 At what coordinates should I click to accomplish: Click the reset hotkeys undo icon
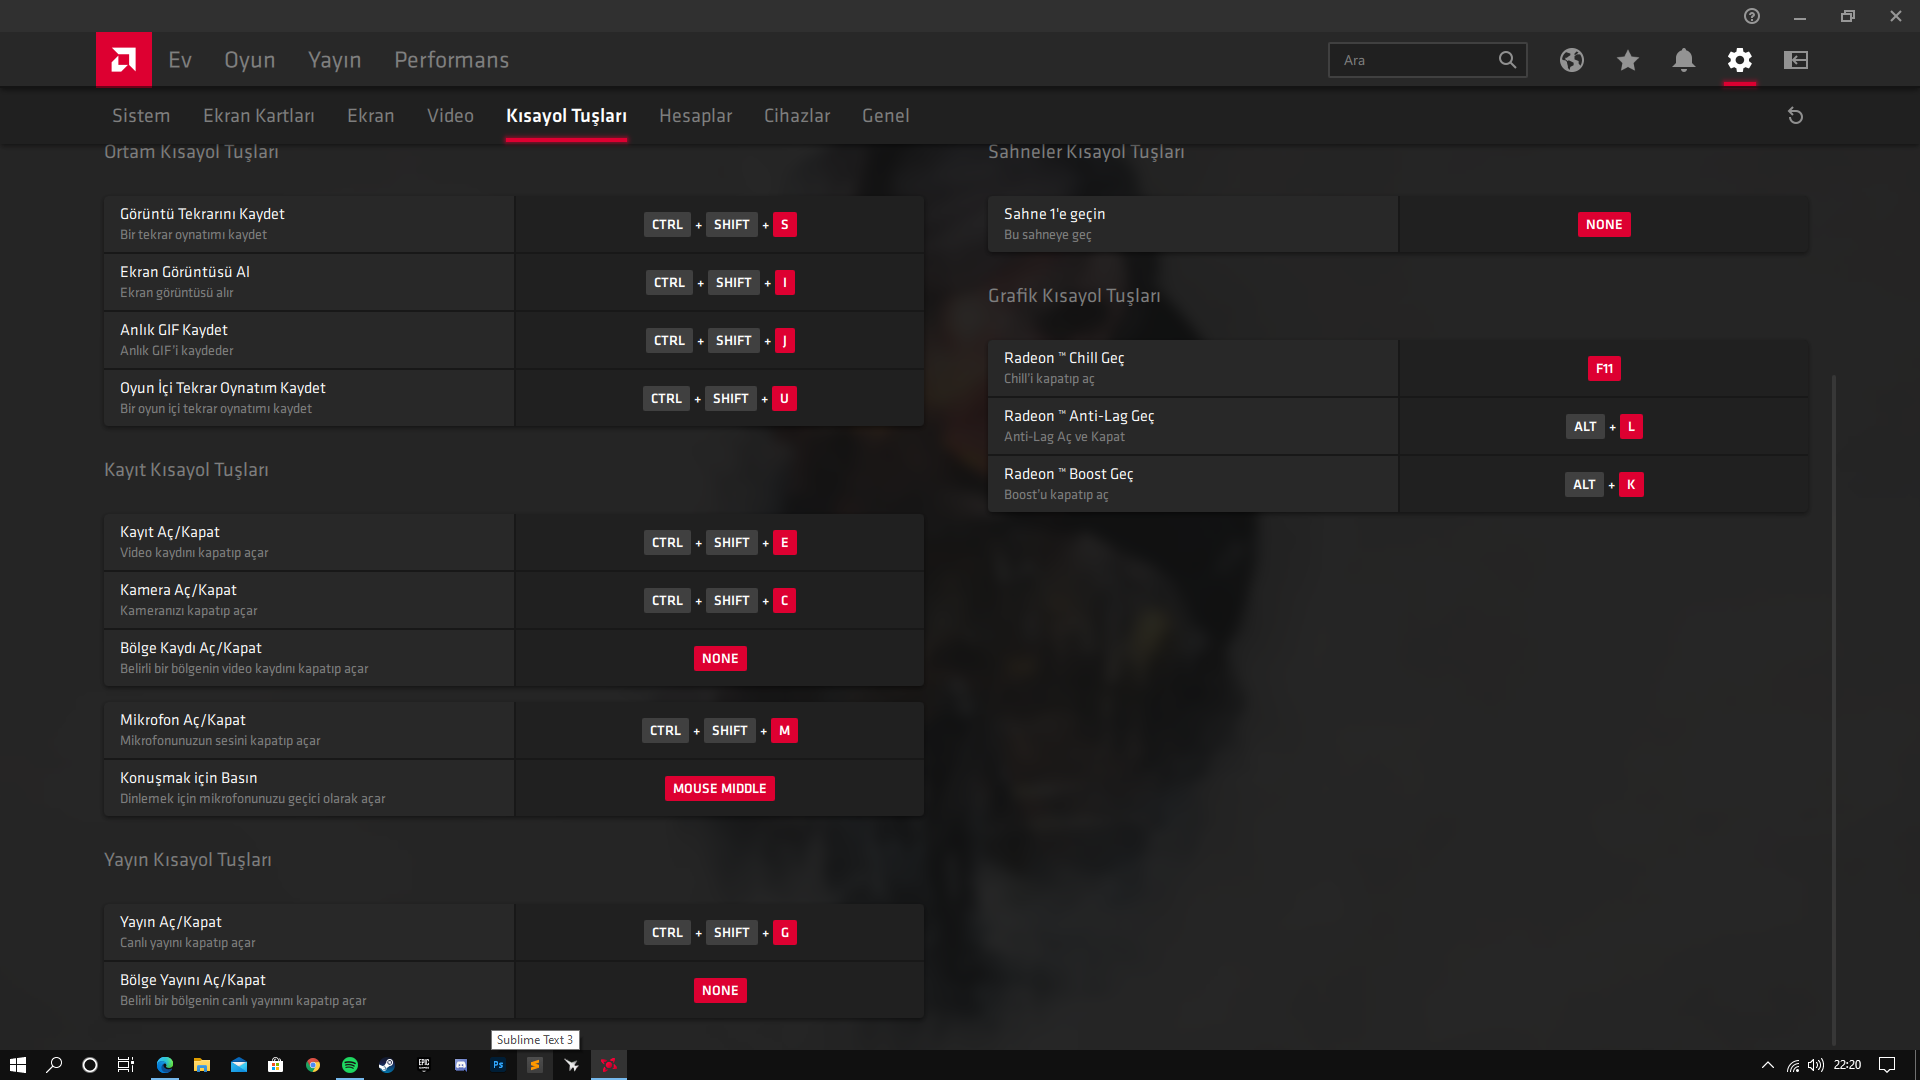click(x=1795, y=116)
